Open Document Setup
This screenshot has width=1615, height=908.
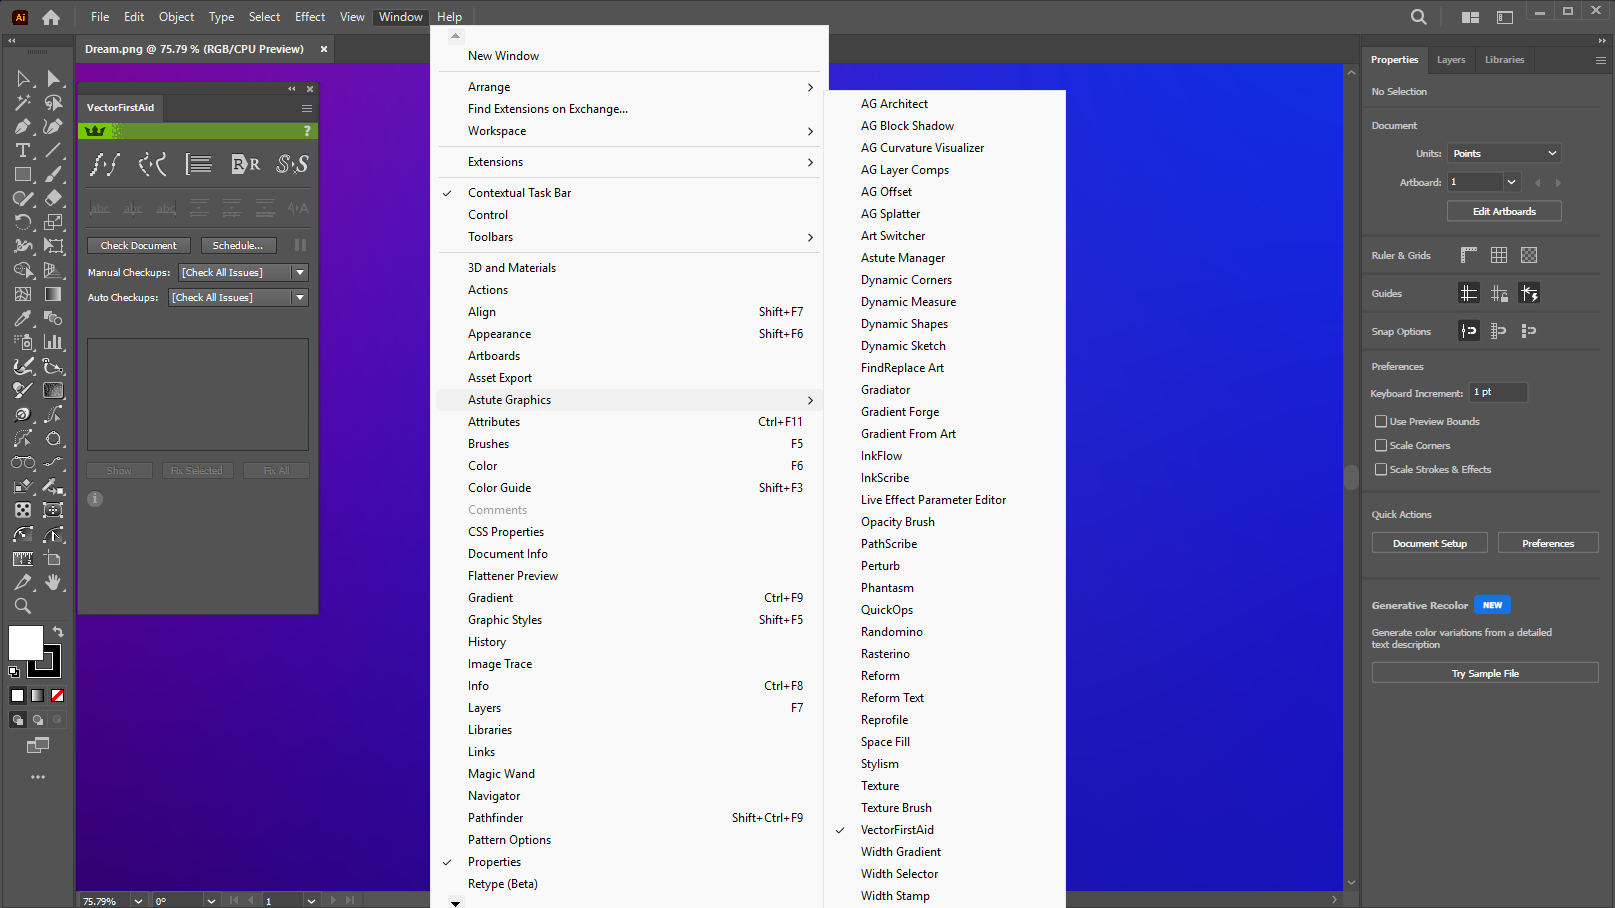click(x=1430, y=543)
